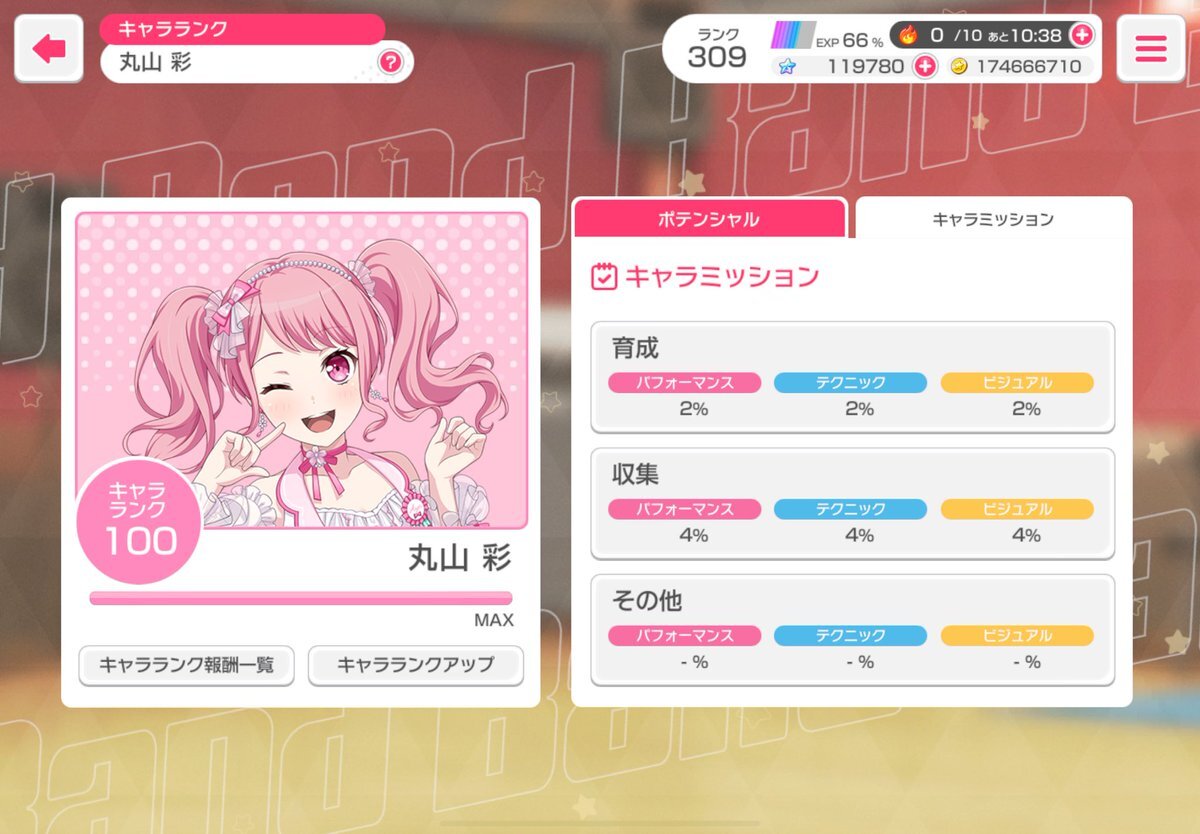
Task: Tap the character rank progress bar
Action: tap(301, 598)
